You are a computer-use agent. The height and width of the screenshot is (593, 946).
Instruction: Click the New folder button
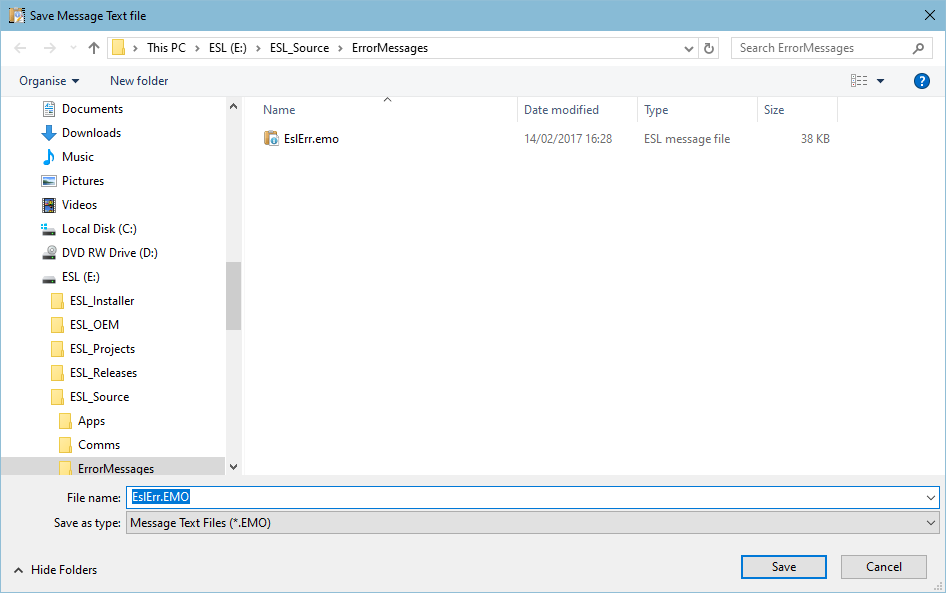pyautogui.click(x=139, y=81)
